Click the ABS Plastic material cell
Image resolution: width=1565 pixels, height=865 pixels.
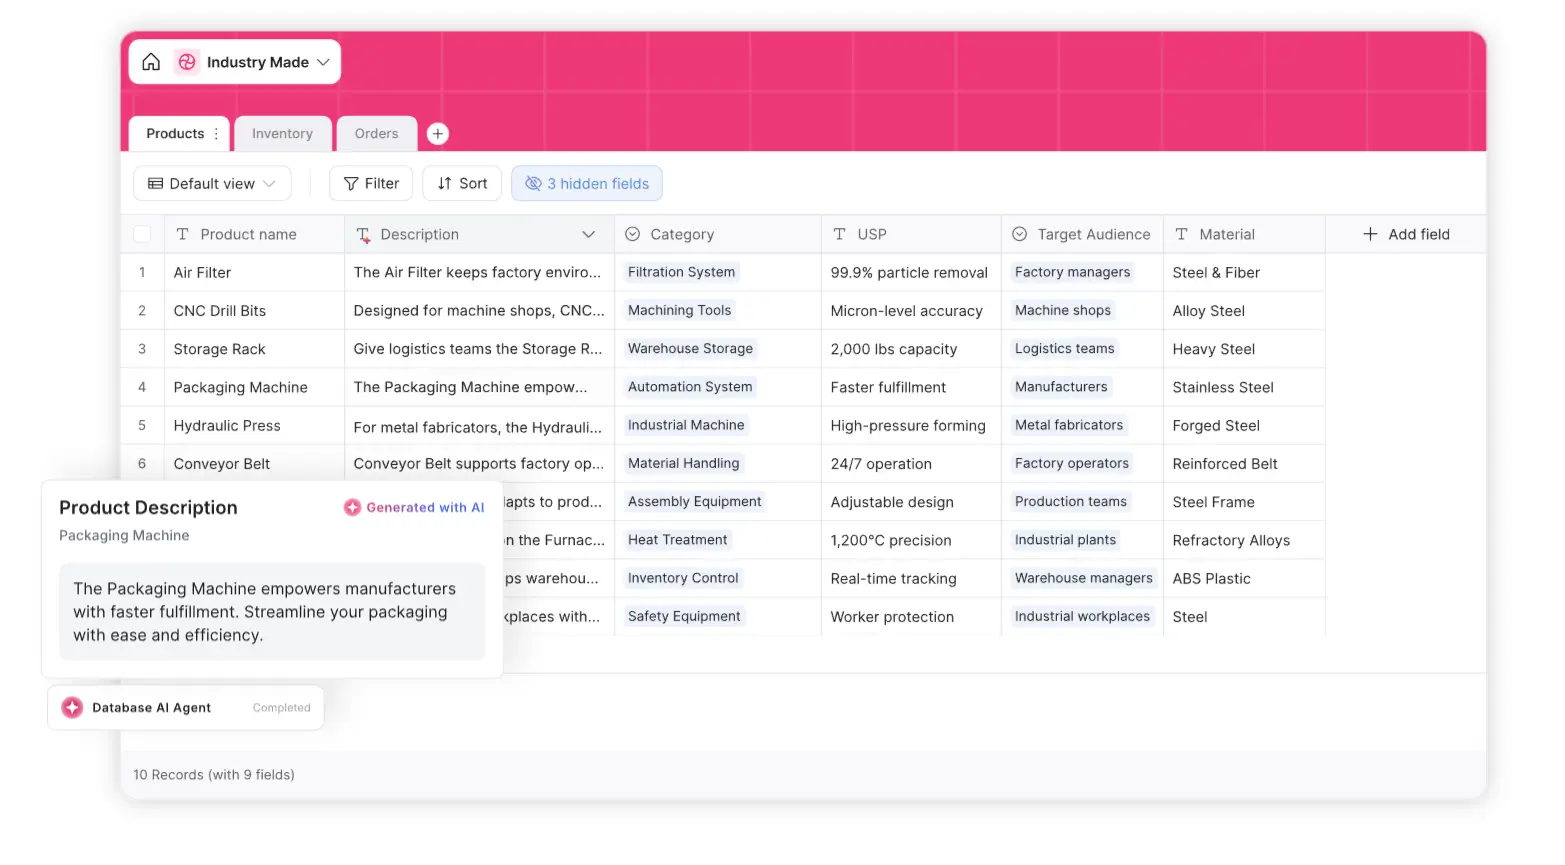[1245, 578]
